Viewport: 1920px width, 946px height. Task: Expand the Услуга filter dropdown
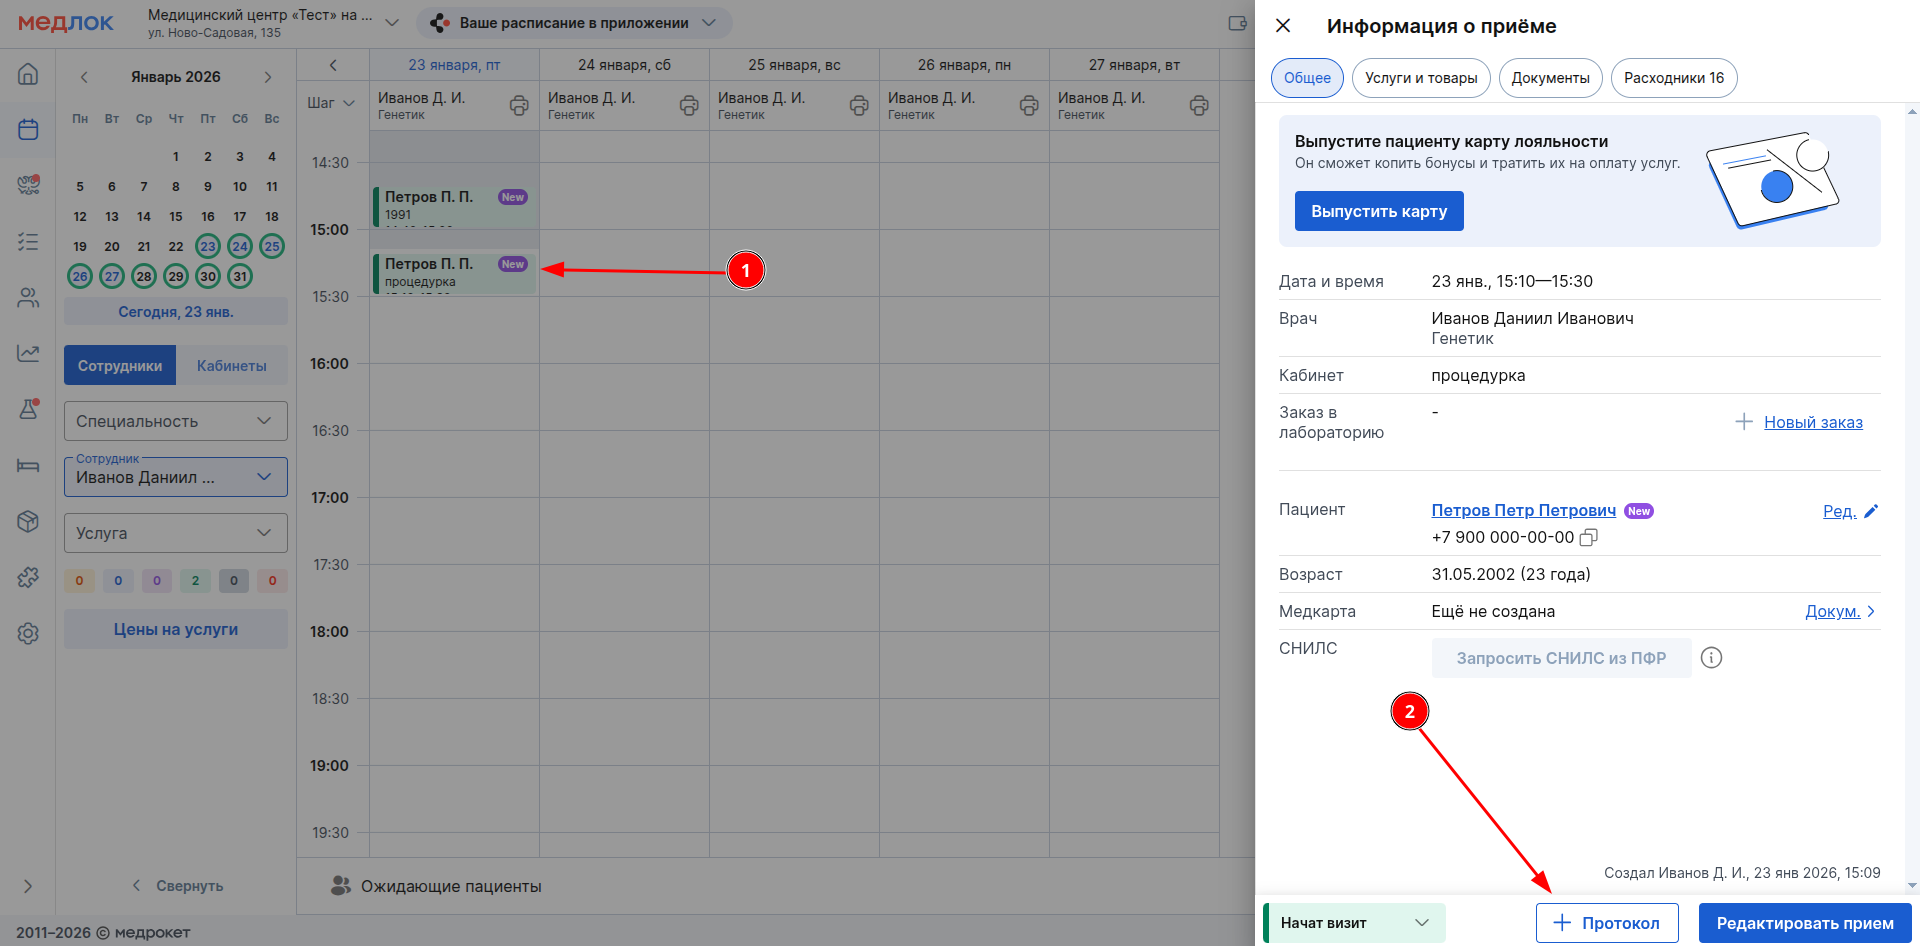[176, 533]
